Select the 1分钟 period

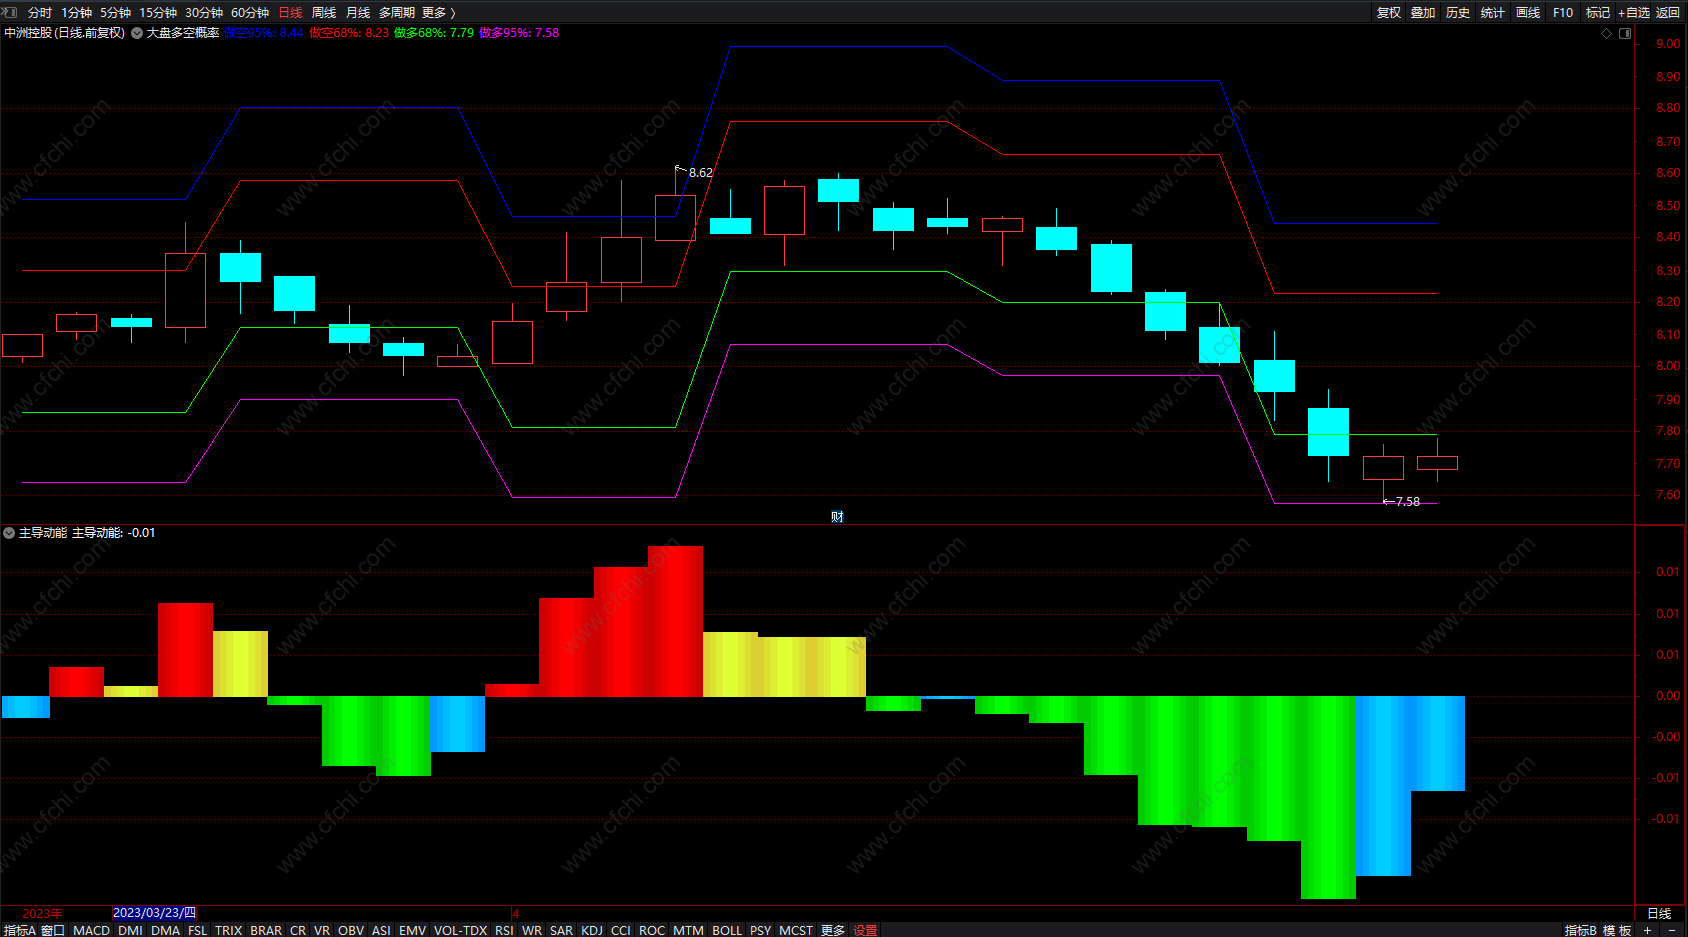(76, 13)
